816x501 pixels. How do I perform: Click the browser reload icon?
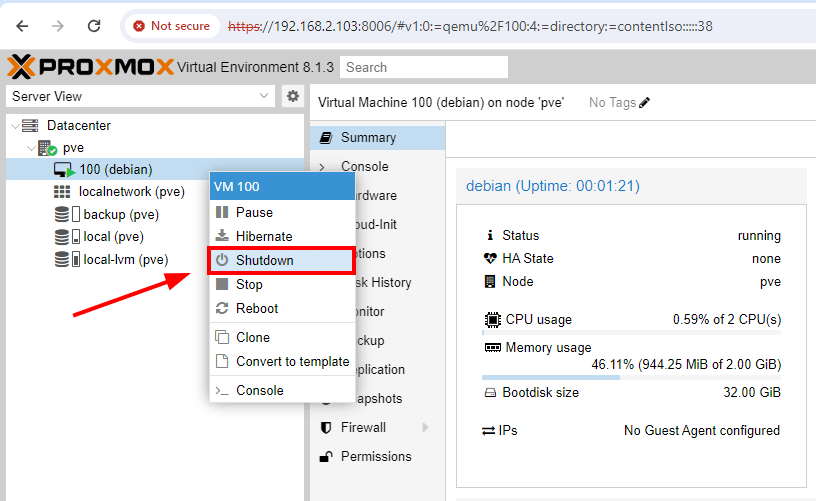(94, 25)
